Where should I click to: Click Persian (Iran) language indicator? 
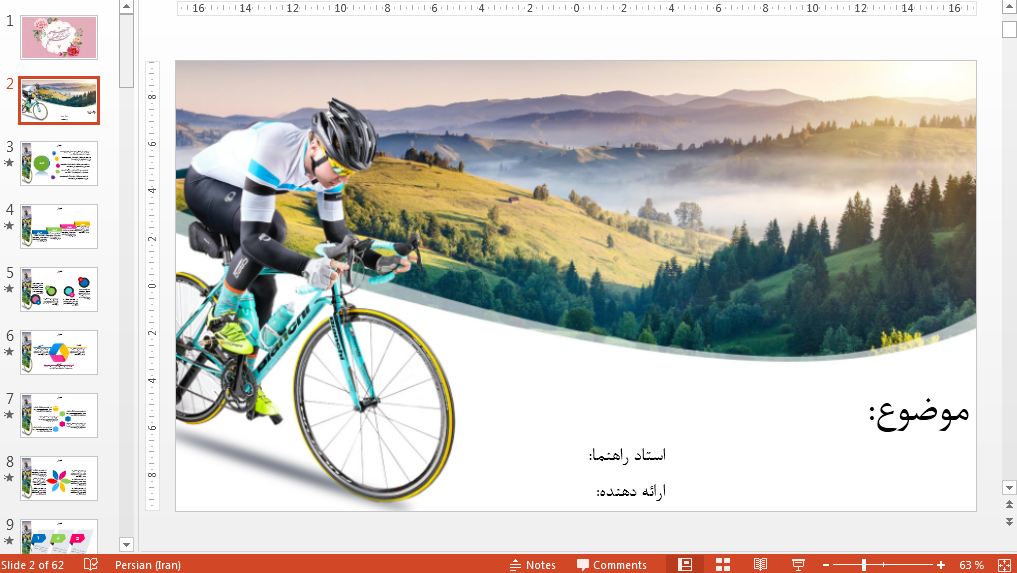pyautogui.click(x=147, y=565)
